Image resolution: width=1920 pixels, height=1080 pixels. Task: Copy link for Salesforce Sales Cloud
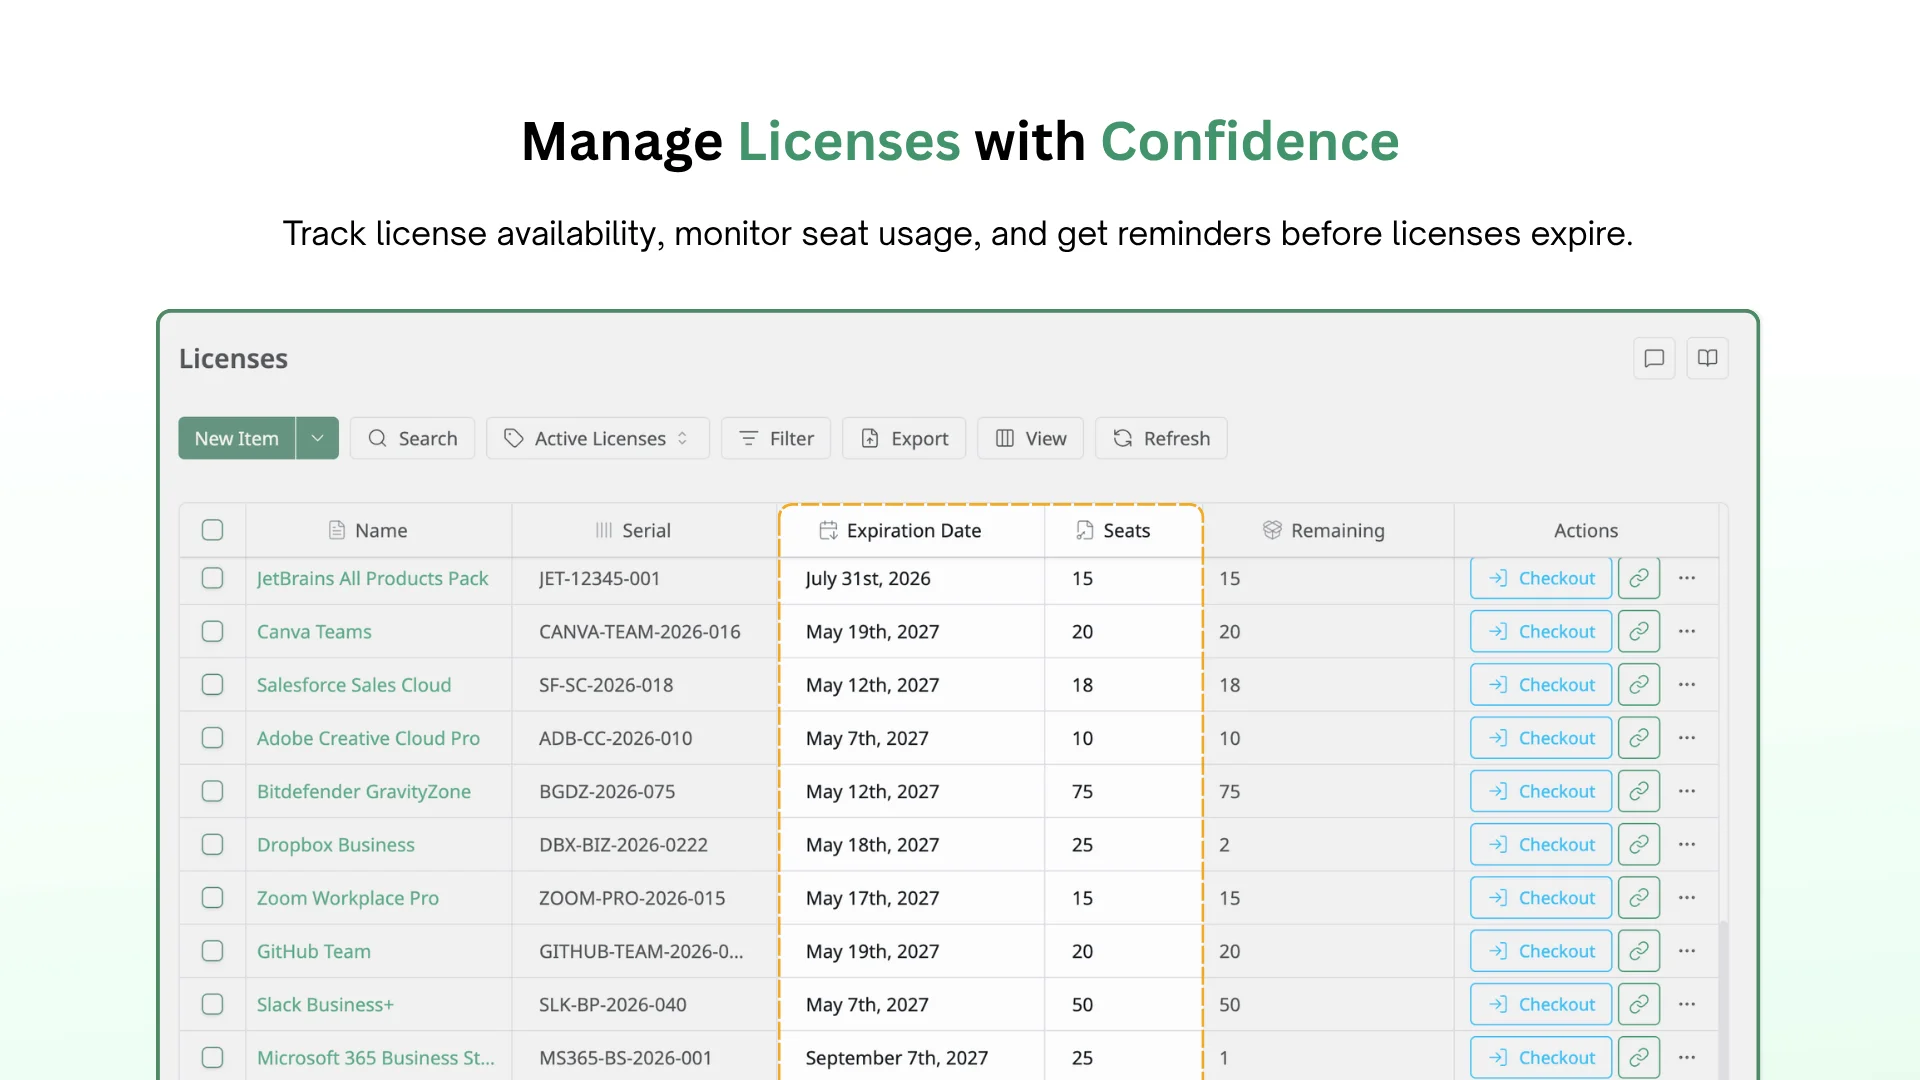1639,685
